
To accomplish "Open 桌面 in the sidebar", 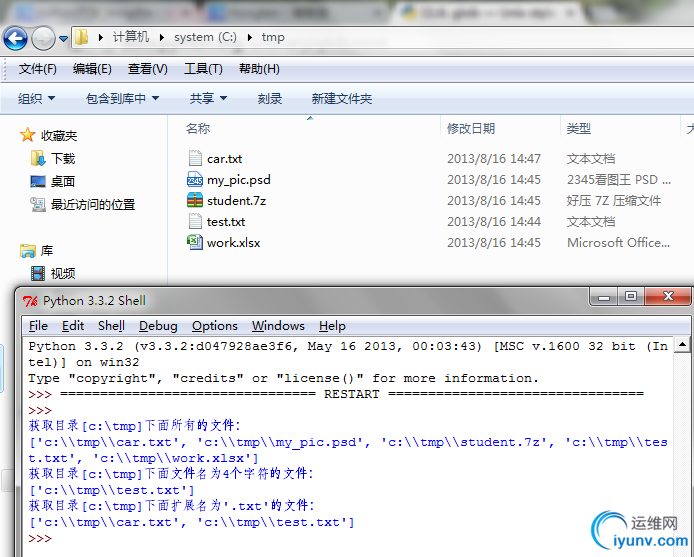I will tap(62, 182).
